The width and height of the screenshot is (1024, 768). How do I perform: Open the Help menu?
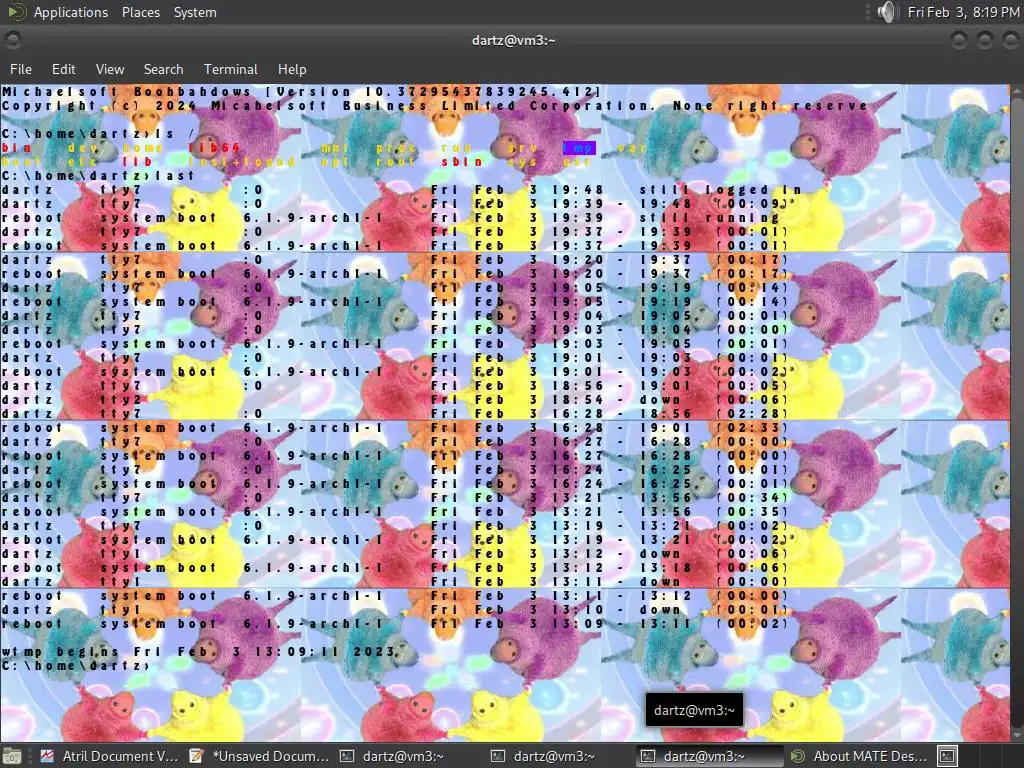(x=292, y=69)
